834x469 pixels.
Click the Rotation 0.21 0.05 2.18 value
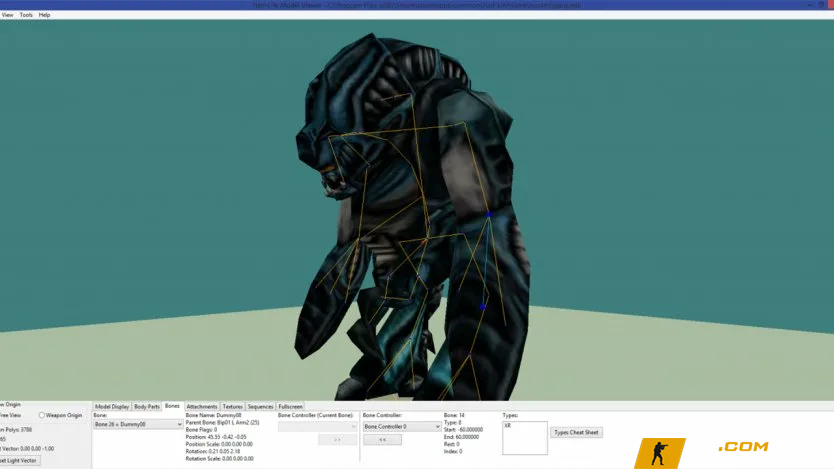tap(213, 451)
